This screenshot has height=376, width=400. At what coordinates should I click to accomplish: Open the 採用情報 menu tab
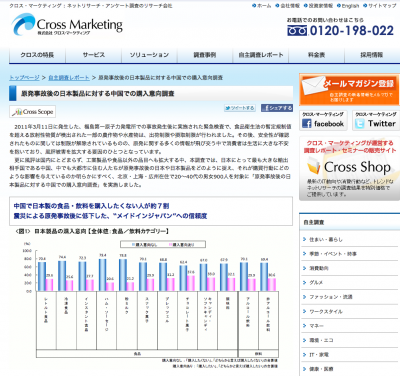[372, 55]
